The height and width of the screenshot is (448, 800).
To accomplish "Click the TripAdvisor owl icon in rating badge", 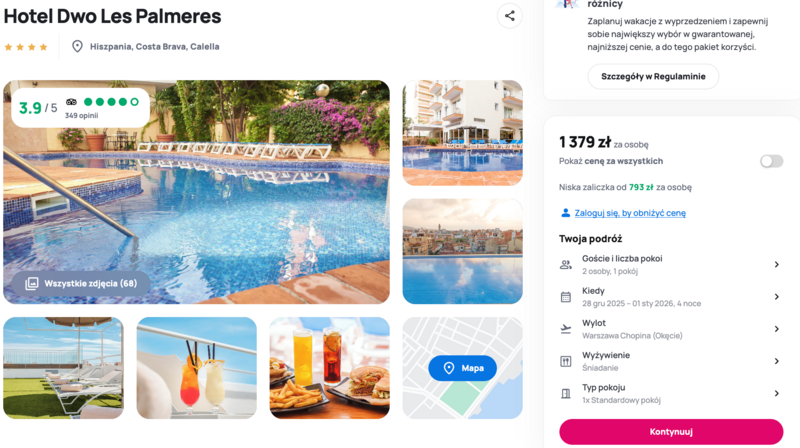I will (71, 102).
